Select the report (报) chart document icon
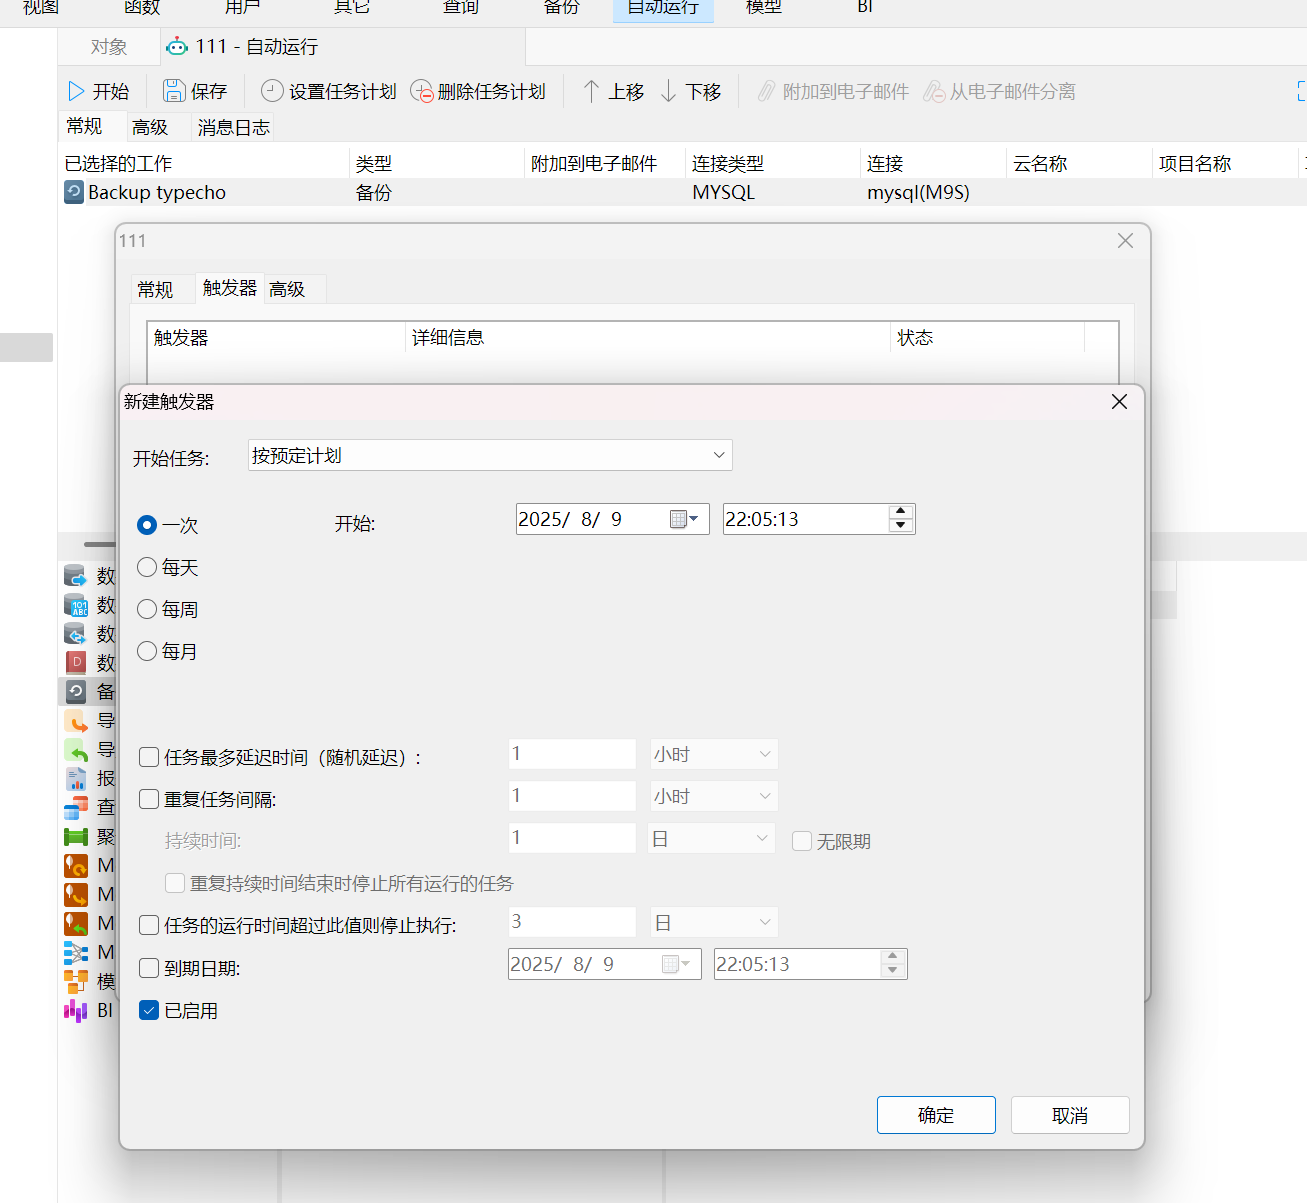1307x1203 pixels. pos(76,778)
